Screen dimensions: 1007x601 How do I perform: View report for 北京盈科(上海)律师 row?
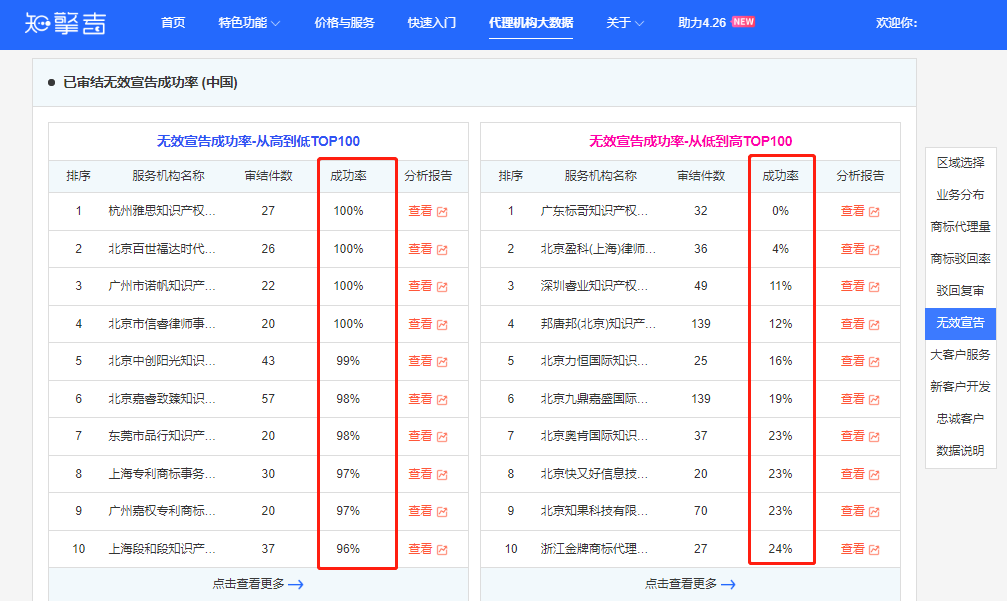click(860, 248)
